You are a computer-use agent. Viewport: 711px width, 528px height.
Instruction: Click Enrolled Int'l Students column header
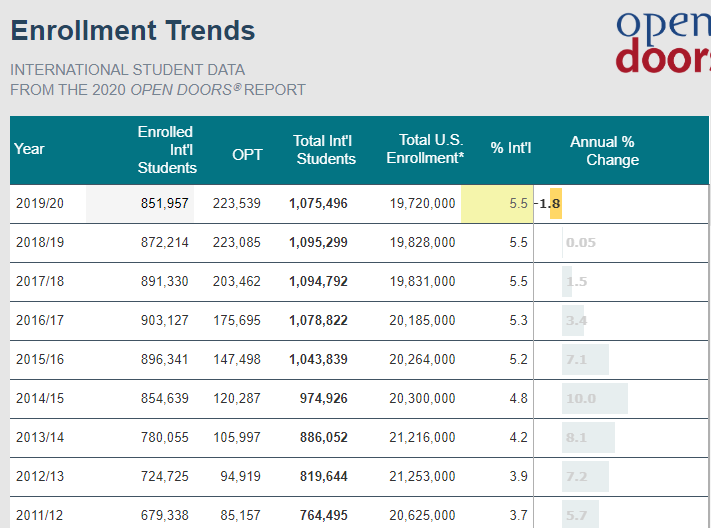click(x=167, y=149)
